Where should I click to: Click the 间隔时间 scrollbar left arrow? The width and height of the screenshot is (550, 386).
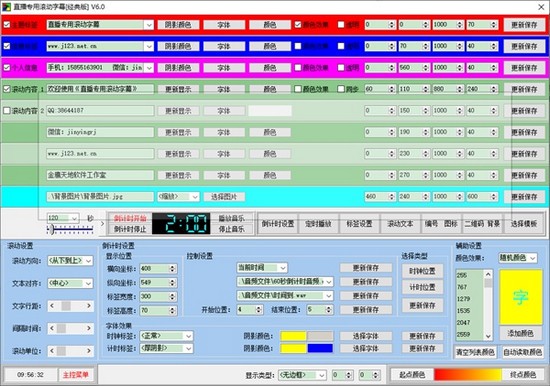[x=52, y=328]
